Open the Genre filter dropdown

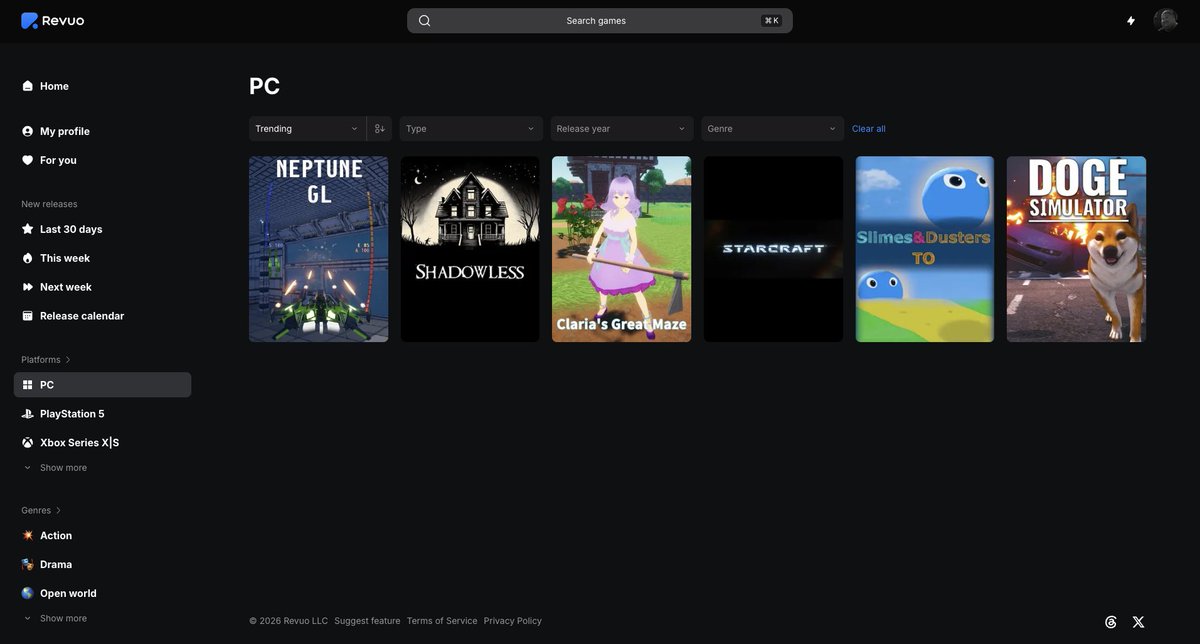[773, 129]
